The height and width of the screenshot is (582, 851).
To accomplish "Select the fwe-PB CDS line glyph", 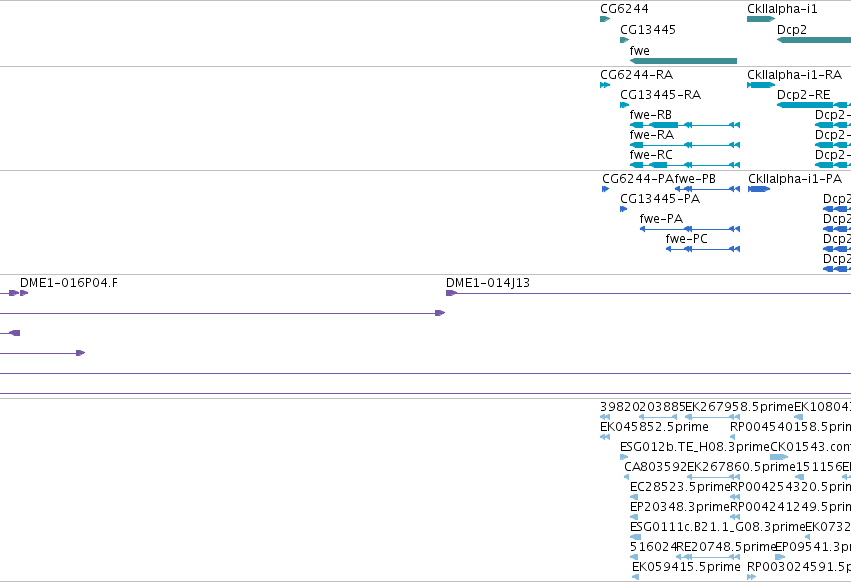I will 707,189.
